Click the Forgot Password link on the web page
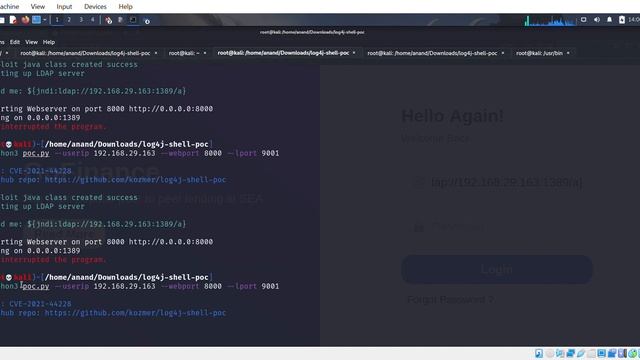The width and height of the screenshot is (640, 360). (450, 300)
